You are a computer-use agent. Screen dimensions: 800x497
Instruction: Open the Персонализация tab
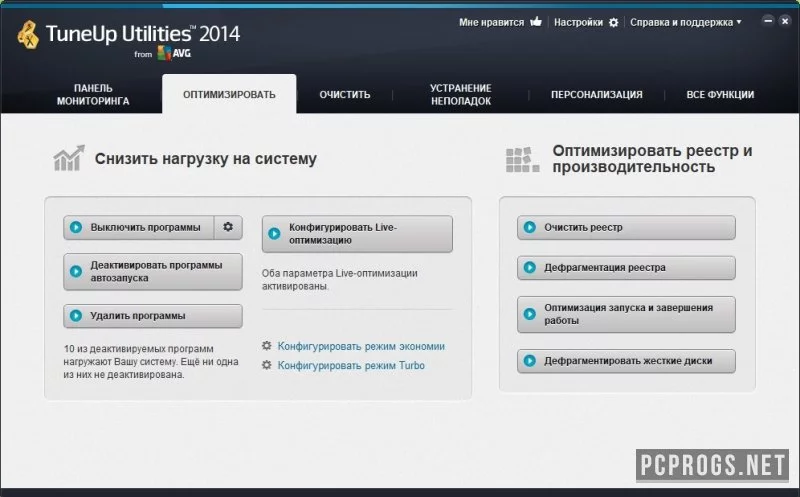[596, 94]
